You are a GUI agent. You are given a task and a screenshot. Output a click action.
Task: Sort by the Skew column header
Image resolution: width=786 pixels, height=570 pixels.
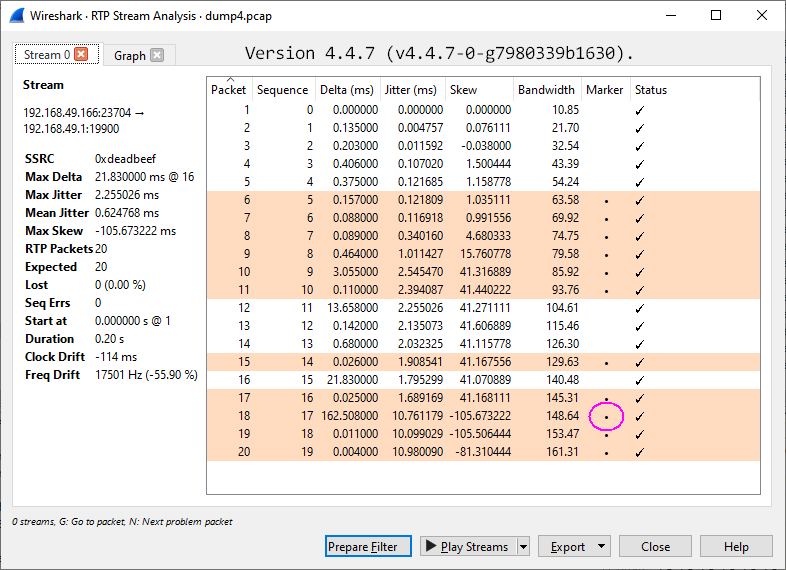point(480,90)
